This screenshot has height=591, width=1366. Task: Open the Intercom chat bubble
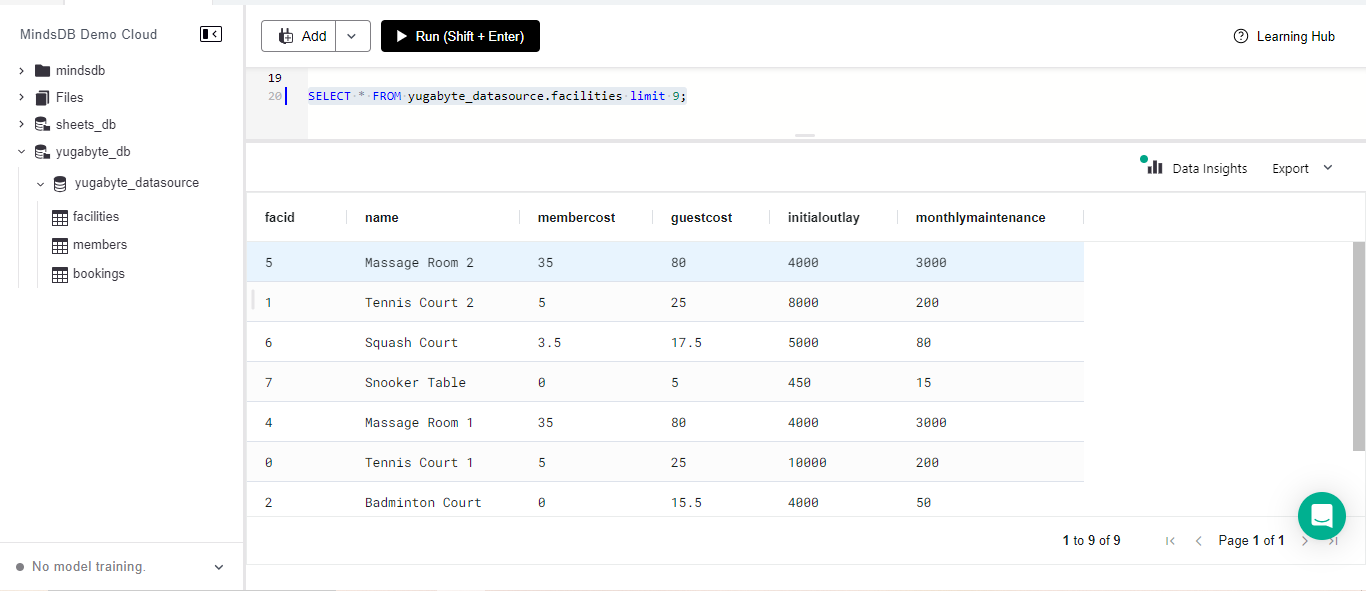tap(1321, 515)
